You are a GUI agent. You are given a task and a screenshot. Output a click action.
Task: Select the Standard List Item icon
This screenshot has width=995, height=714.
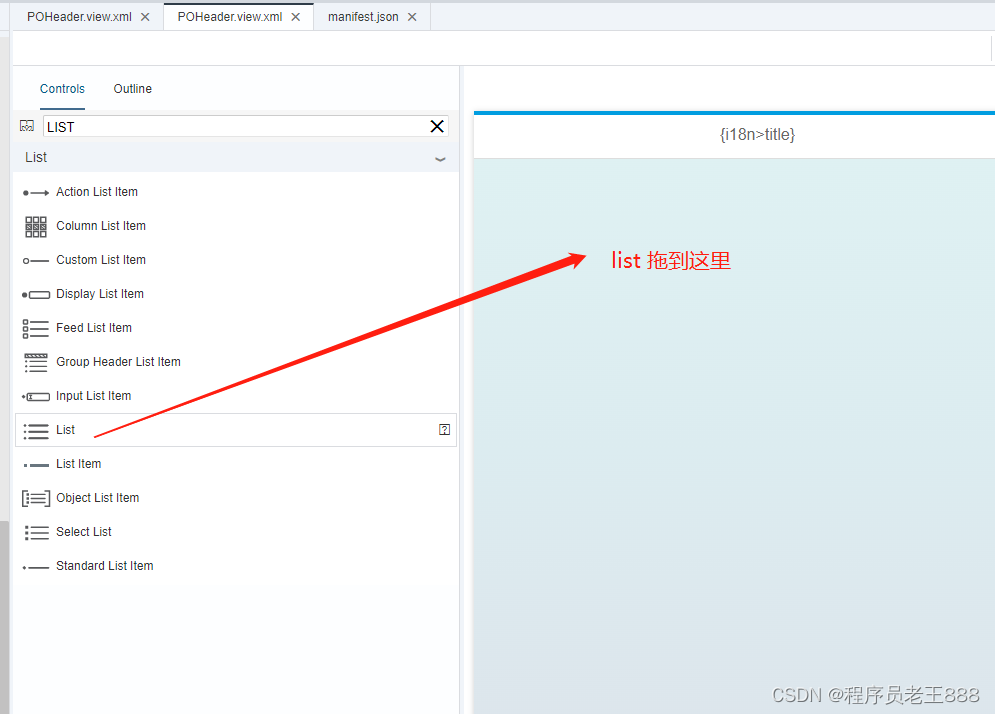click(x=36, y=567)
